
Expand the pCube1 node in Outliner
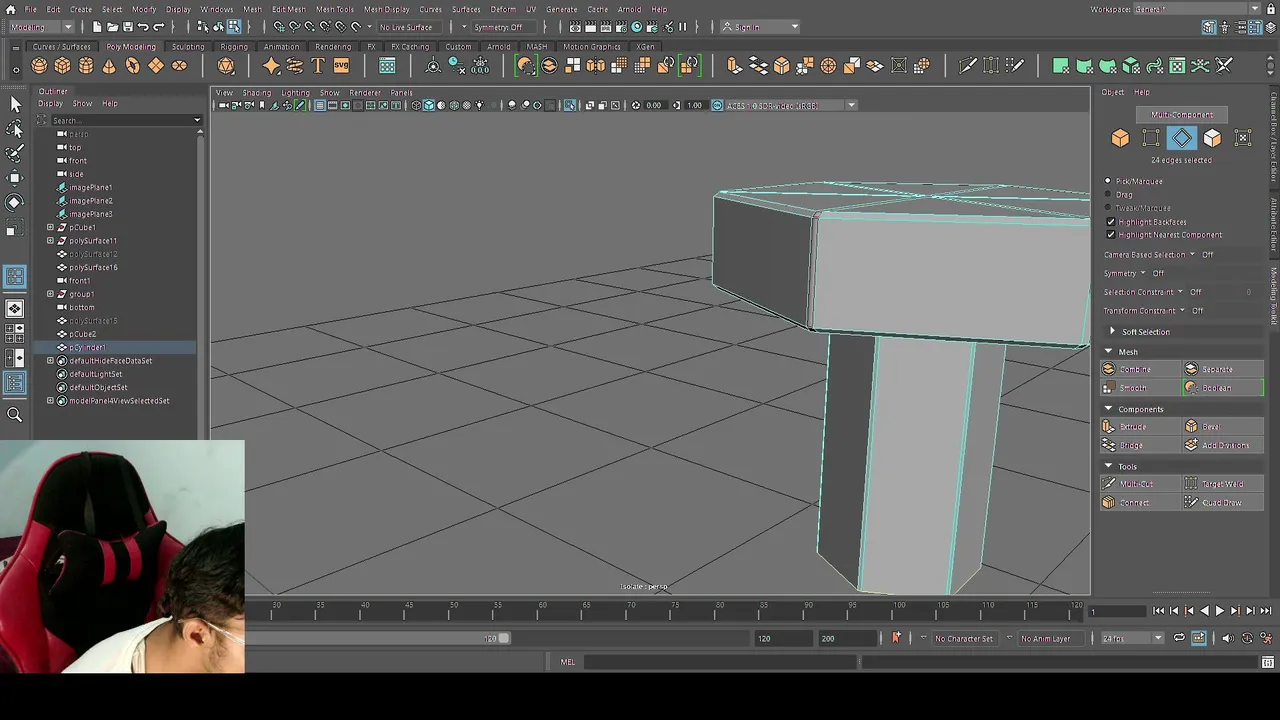point(51,228)
